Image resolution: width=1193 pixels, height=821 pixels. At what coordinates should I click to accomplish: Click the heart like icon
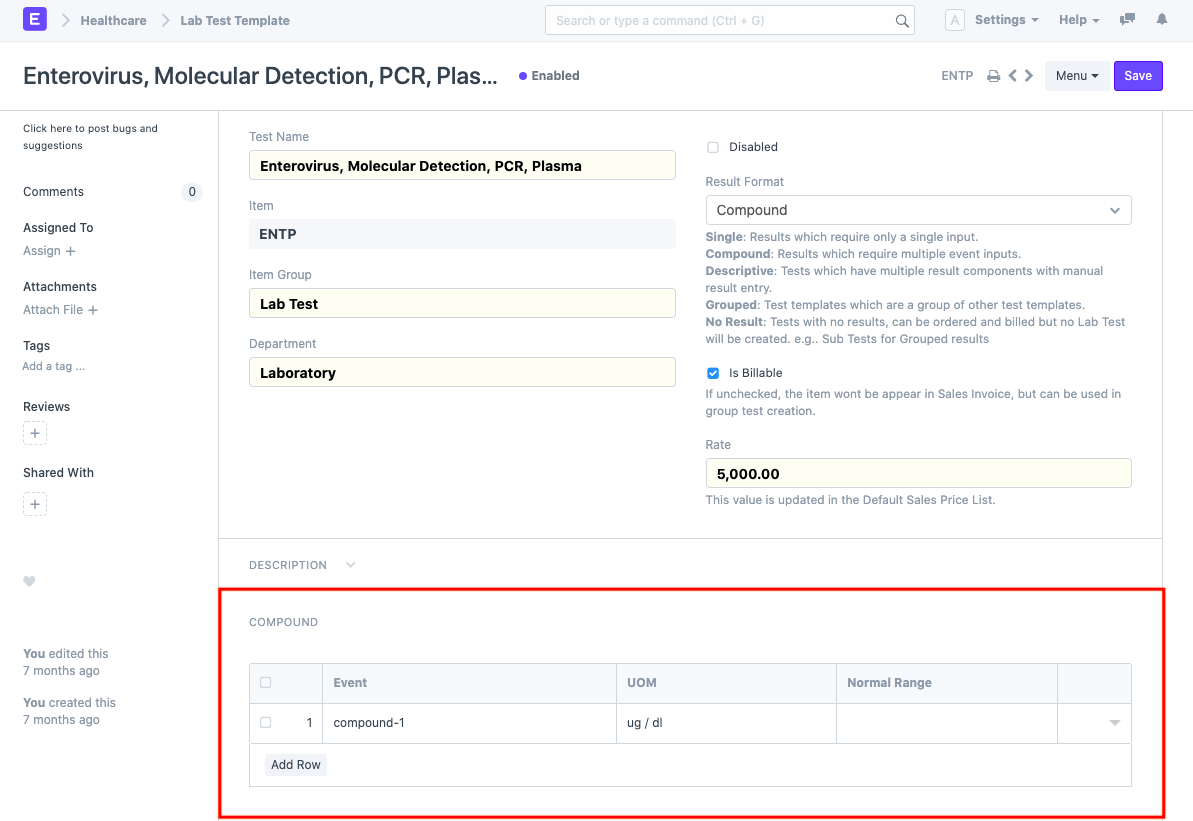pyautogui.click(x=29, y=581)
